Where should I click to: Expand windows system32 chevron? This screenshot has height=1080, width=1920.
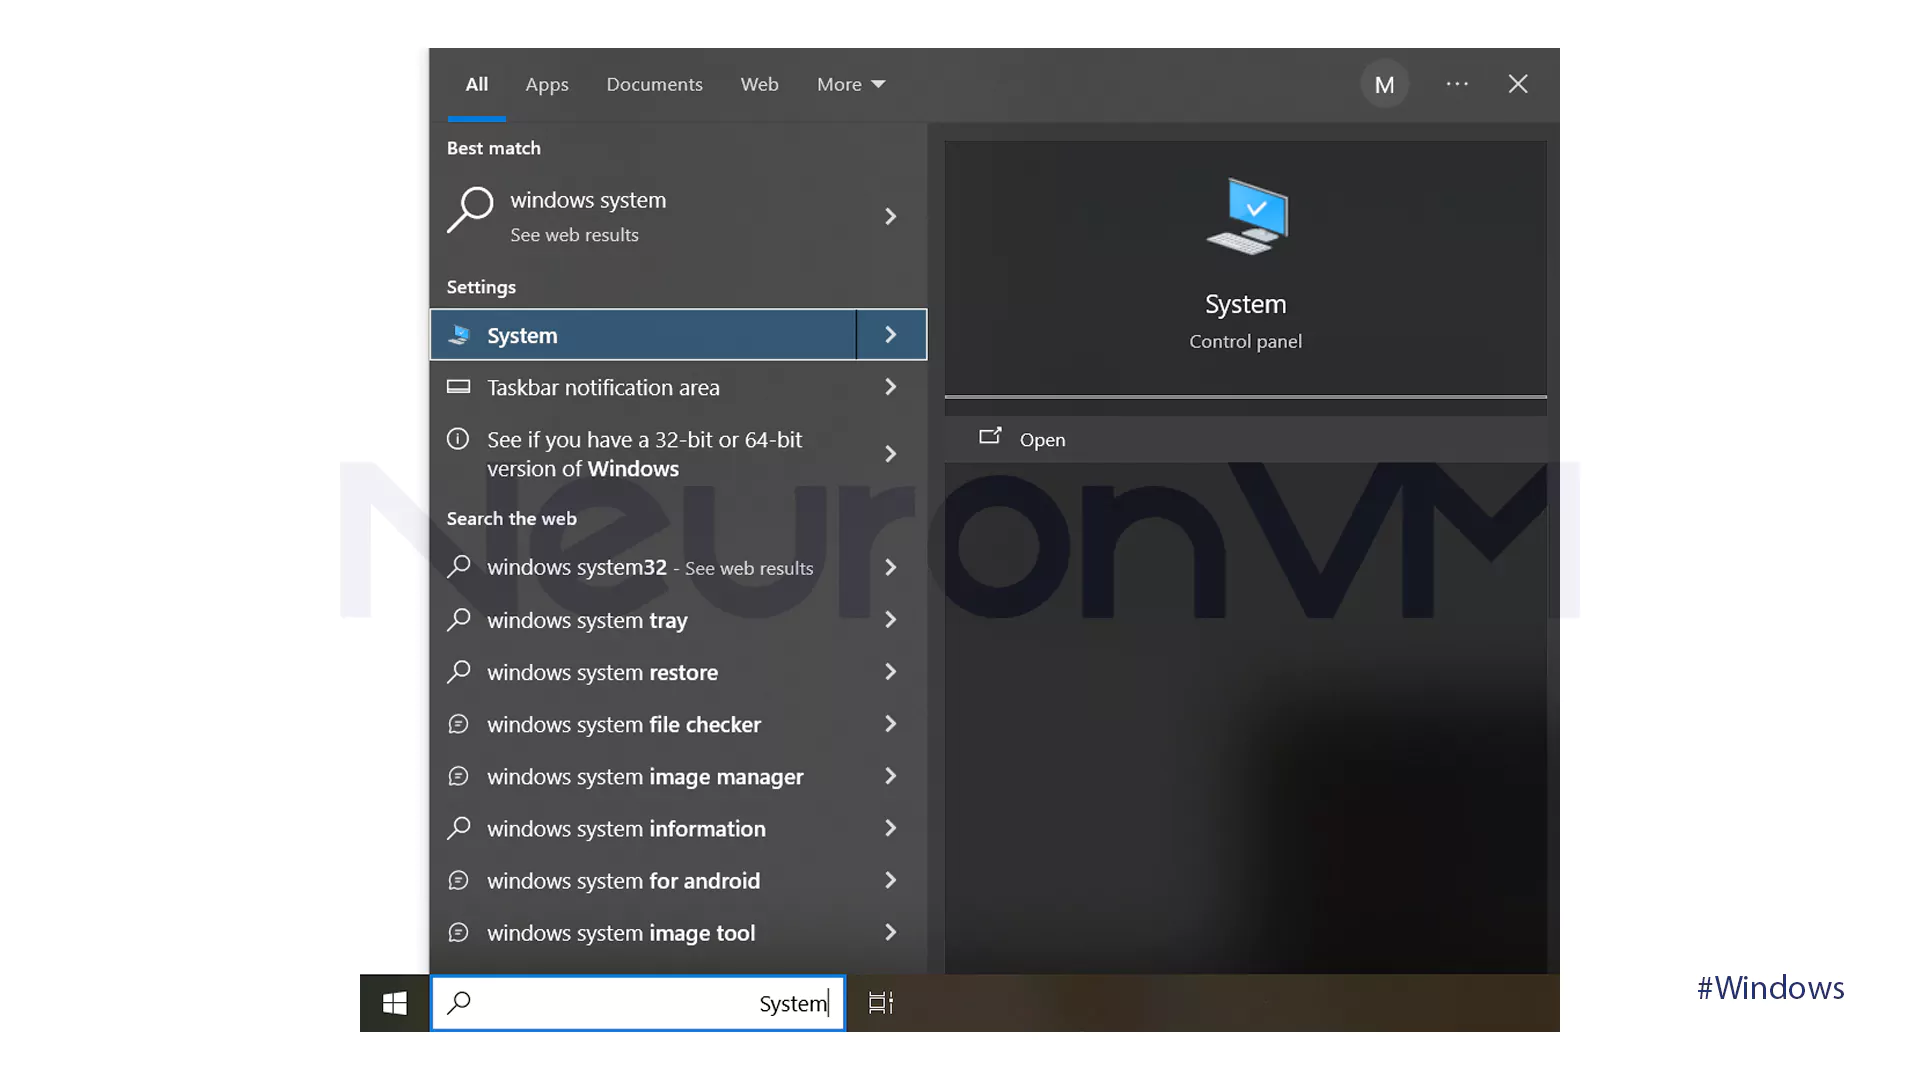point(891,567)
